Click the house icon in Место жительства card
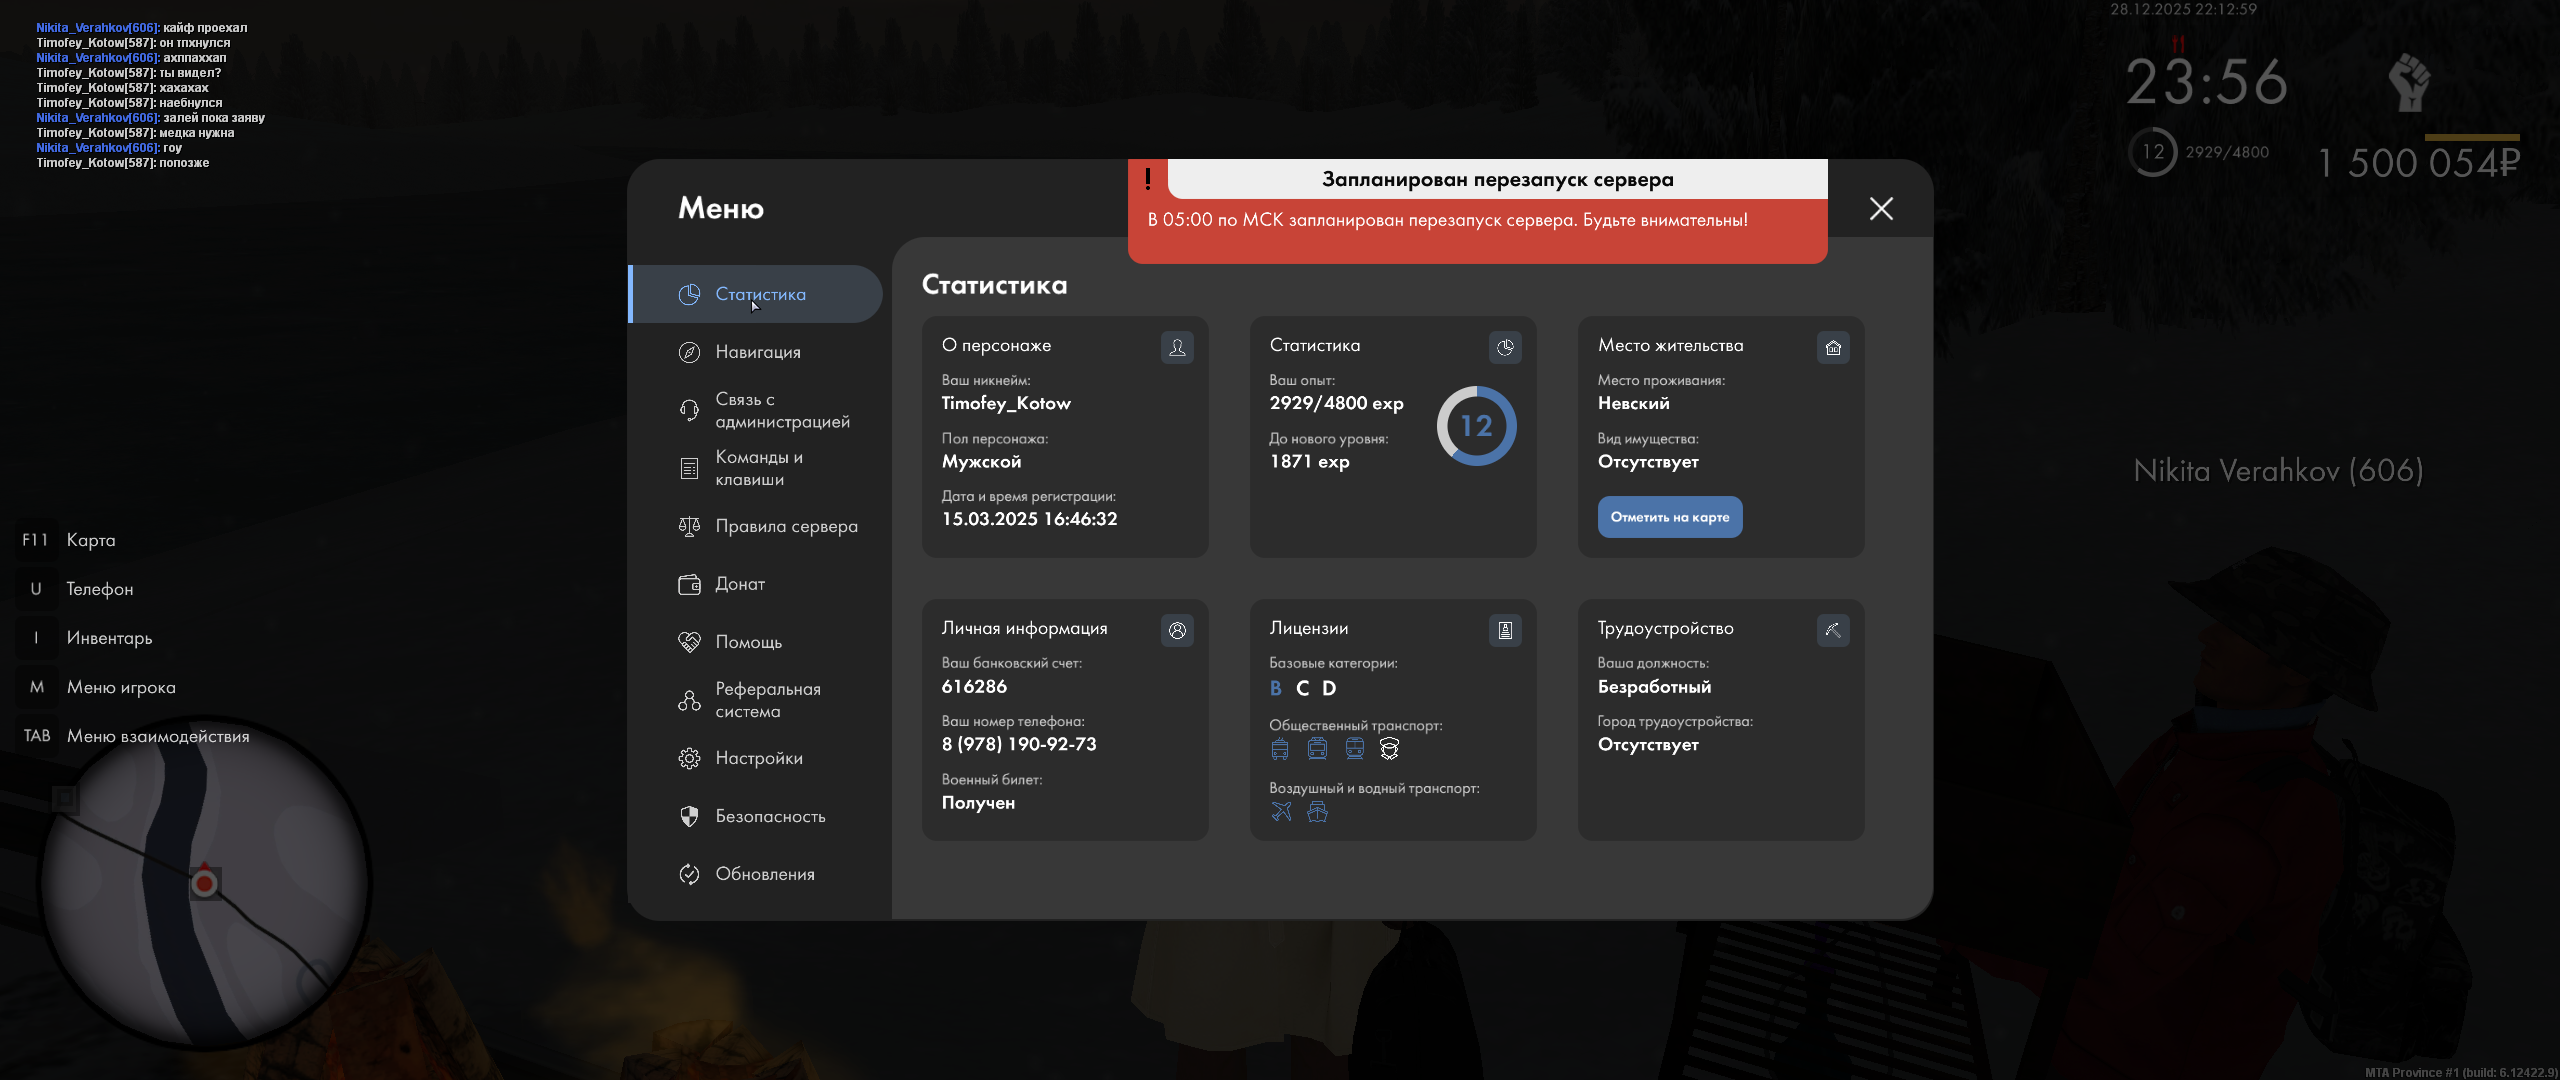 tap(1833, 347)
